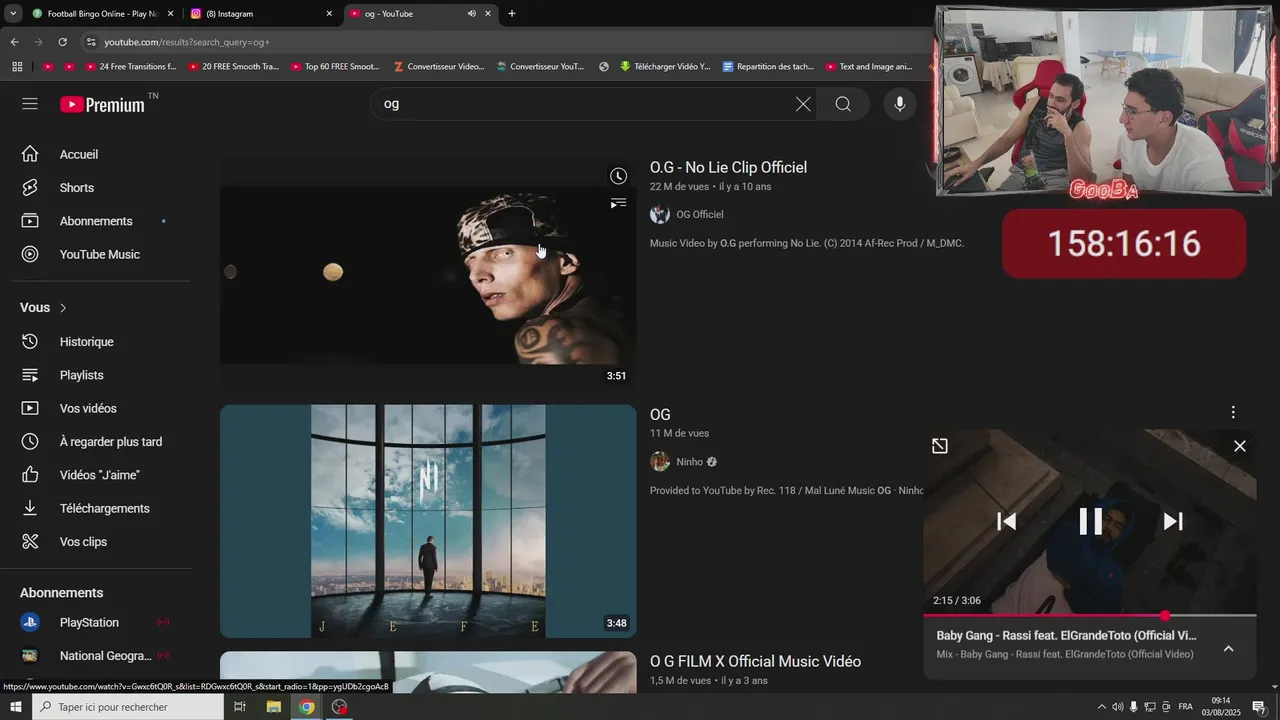
Task: Open Abonnements in the sidebar
Action: (96, 221)
